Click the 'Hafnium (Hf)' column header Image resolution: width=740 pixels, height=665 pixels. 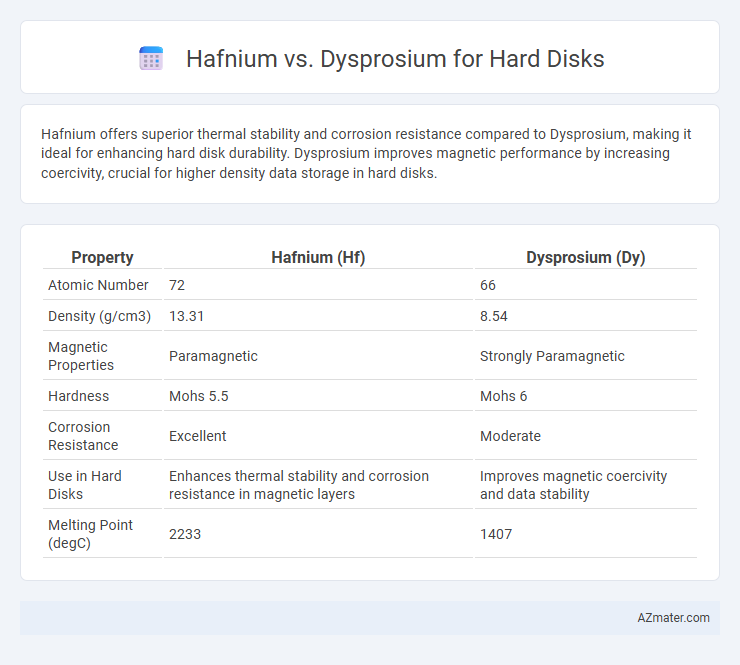click(x=318, y=257)
